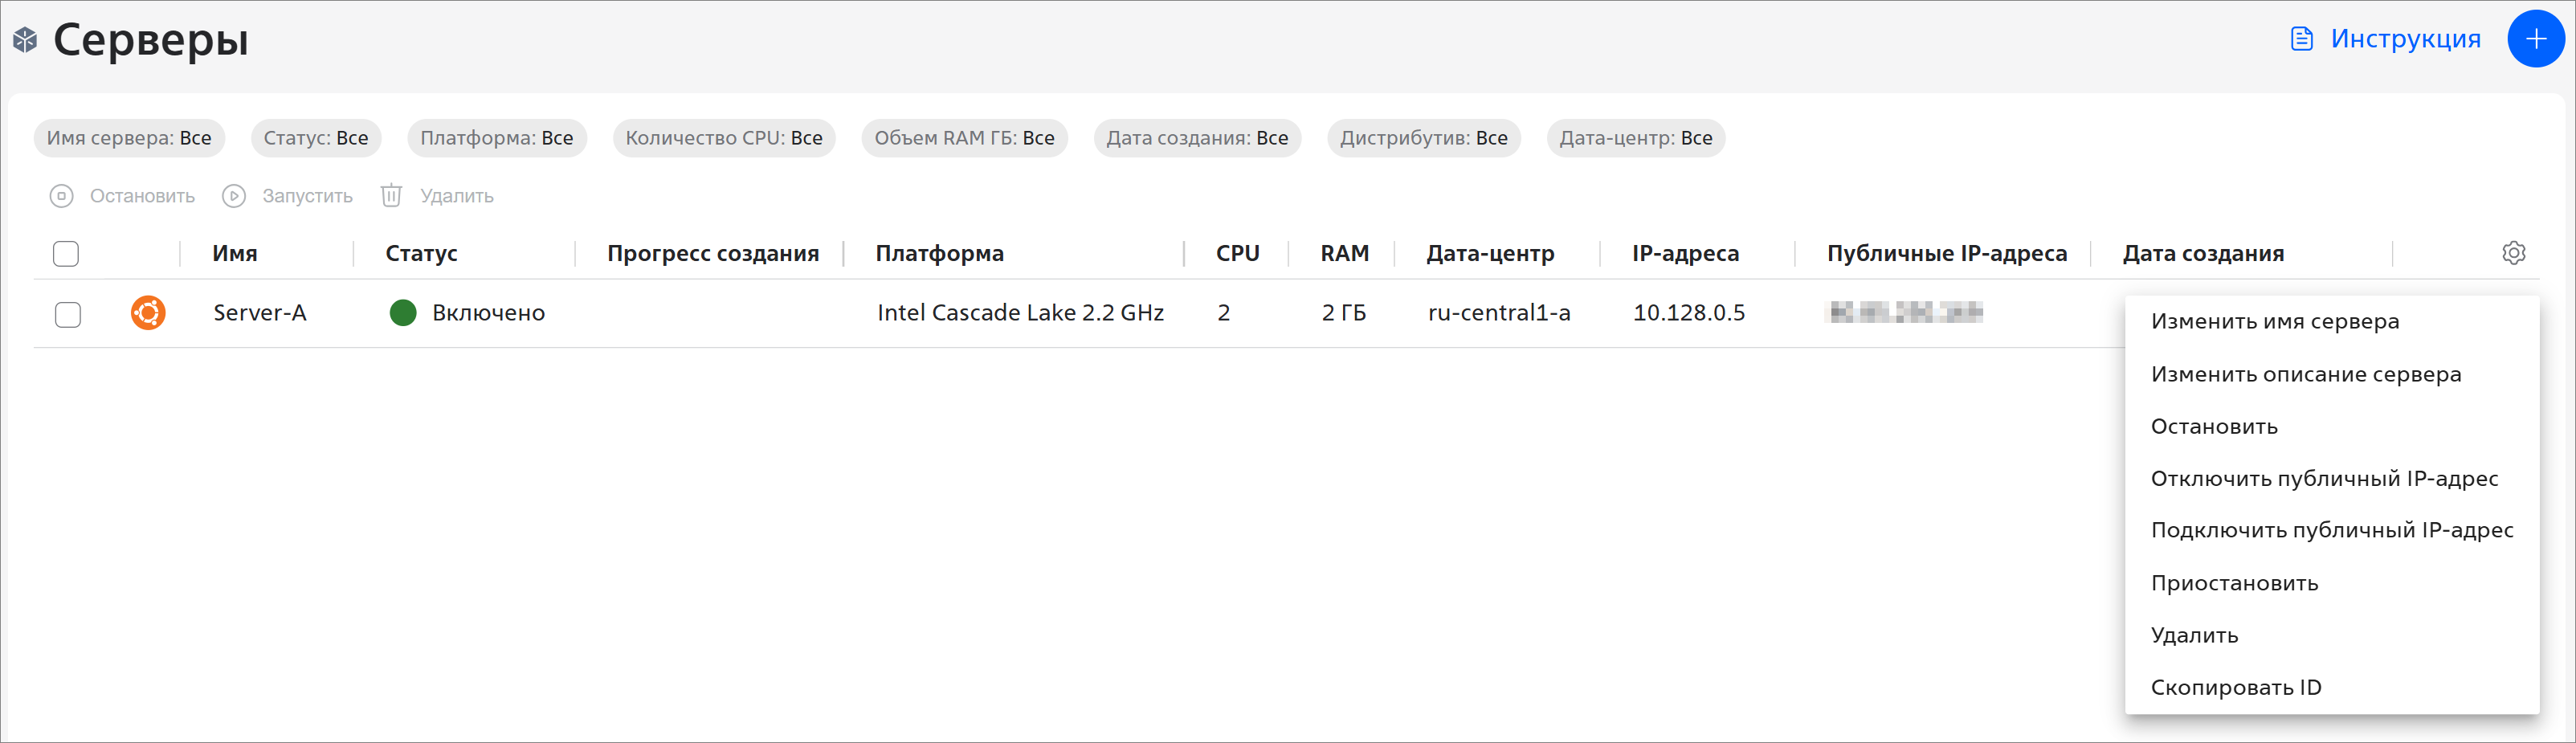2576x743 pixels.
Task: Click the start play icon in toolbar
Action: coord(234,196)
